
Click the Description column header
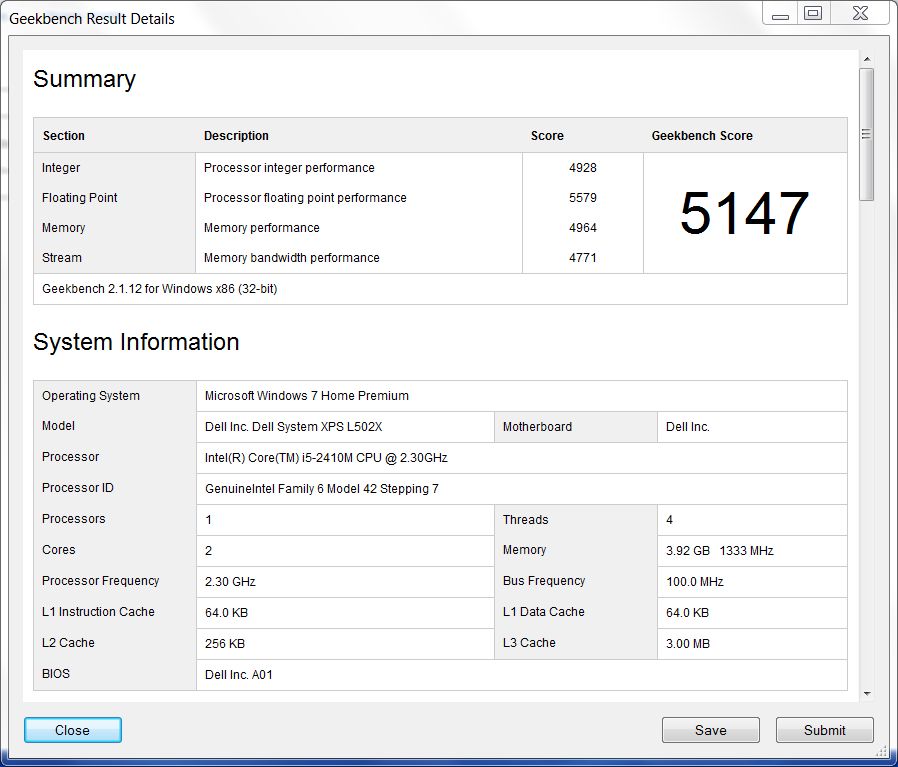[236, 136]
